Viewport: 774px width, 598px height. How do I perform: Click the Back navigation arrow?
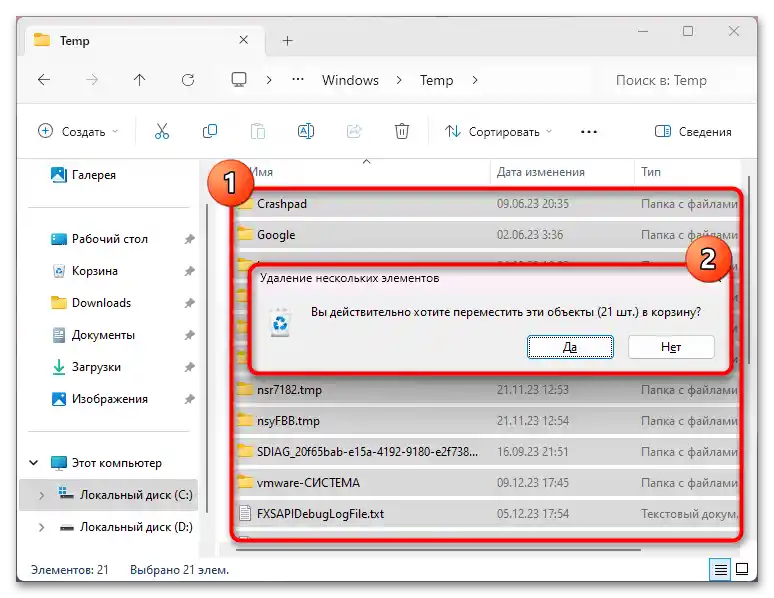coord(44,80)
